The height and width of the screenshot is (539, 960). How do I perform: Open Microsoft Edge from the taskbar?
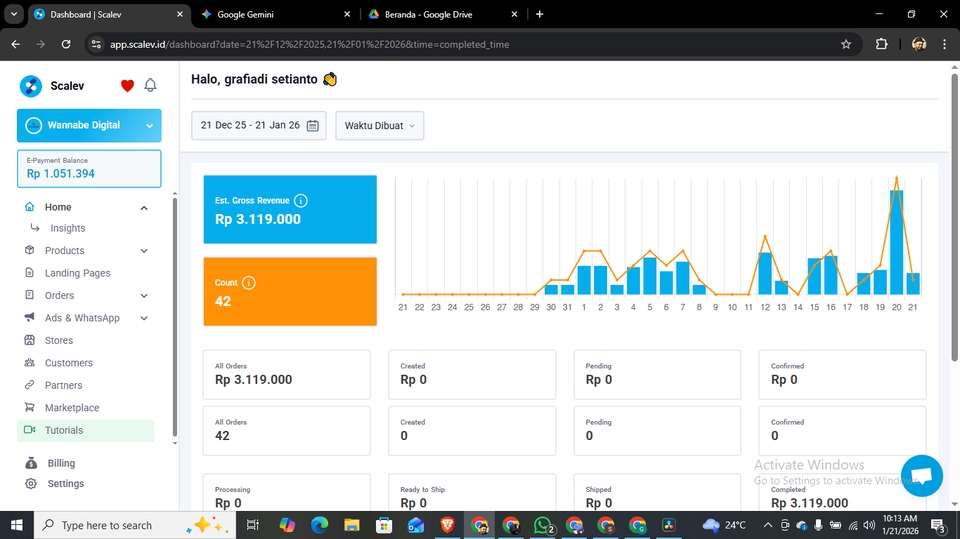click(320, 525)
